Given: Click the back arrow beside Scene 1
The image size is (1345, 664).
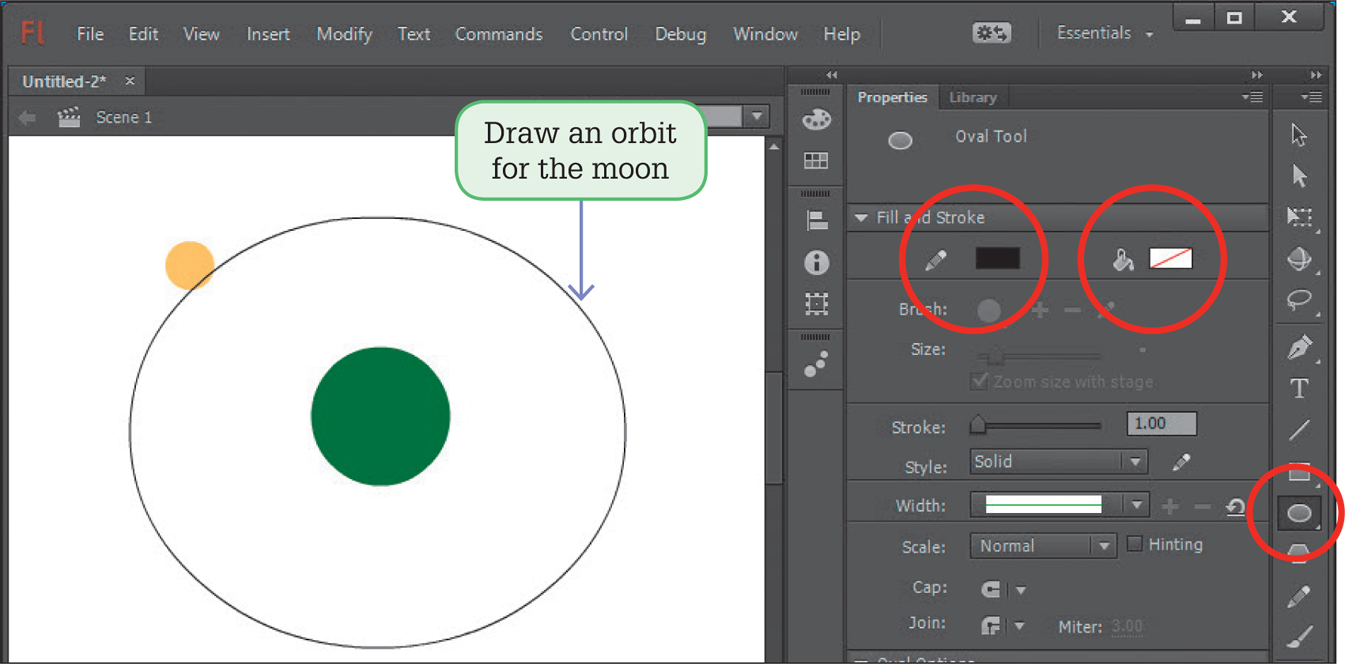Looking at the screenshot, I should click(x=27, y=118).
